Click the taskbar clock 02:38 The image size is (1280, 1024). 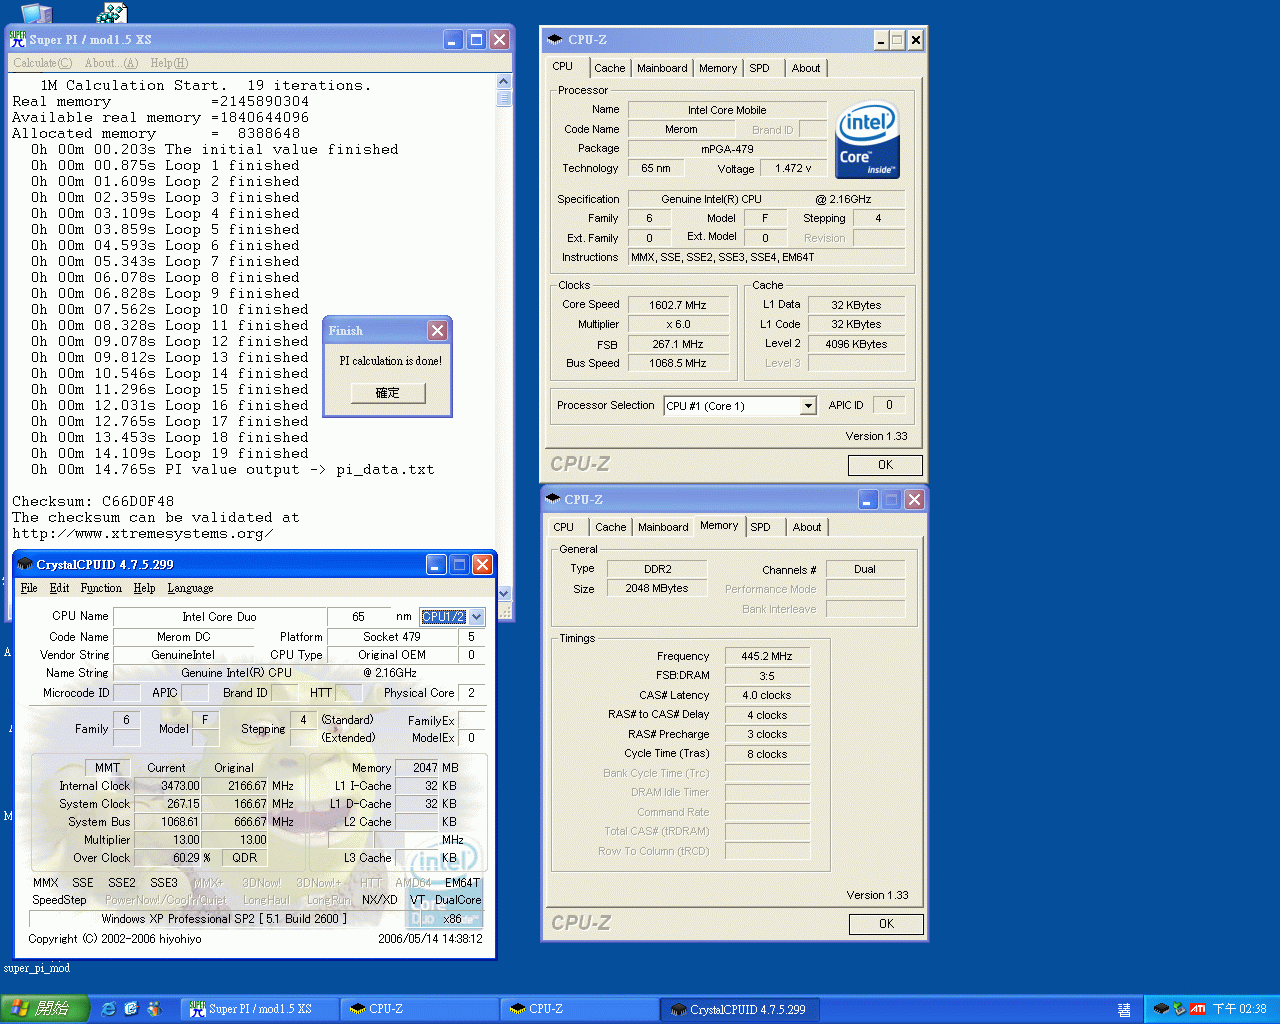pos(1240,1009)
